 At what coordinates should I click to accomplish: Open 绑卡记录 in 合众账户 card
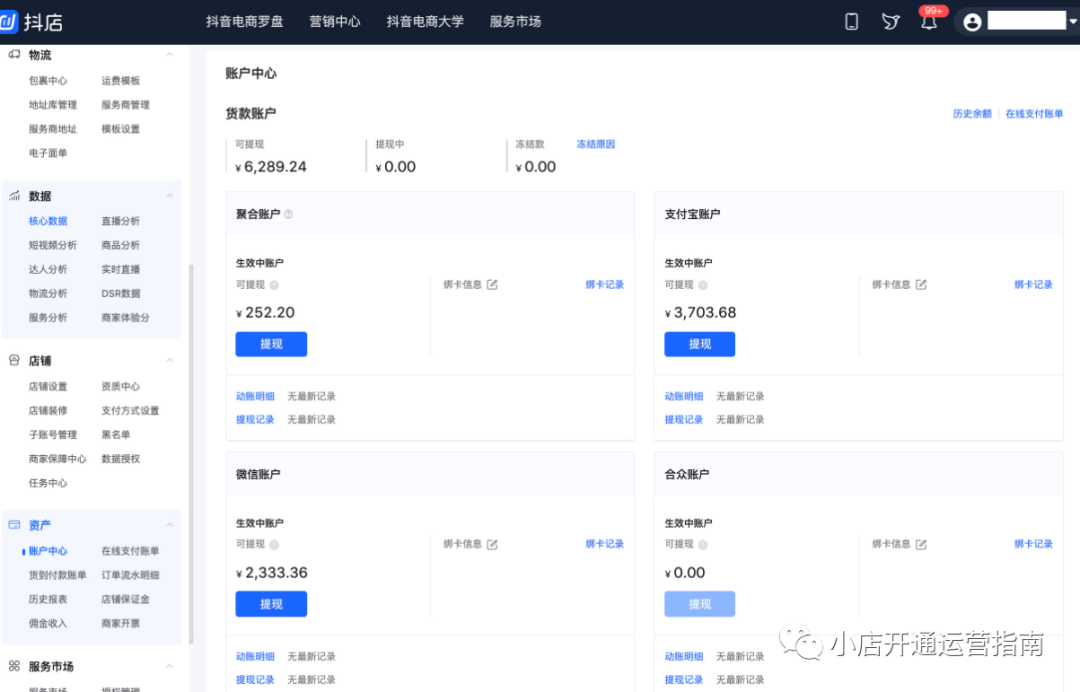pos(1033,544)
